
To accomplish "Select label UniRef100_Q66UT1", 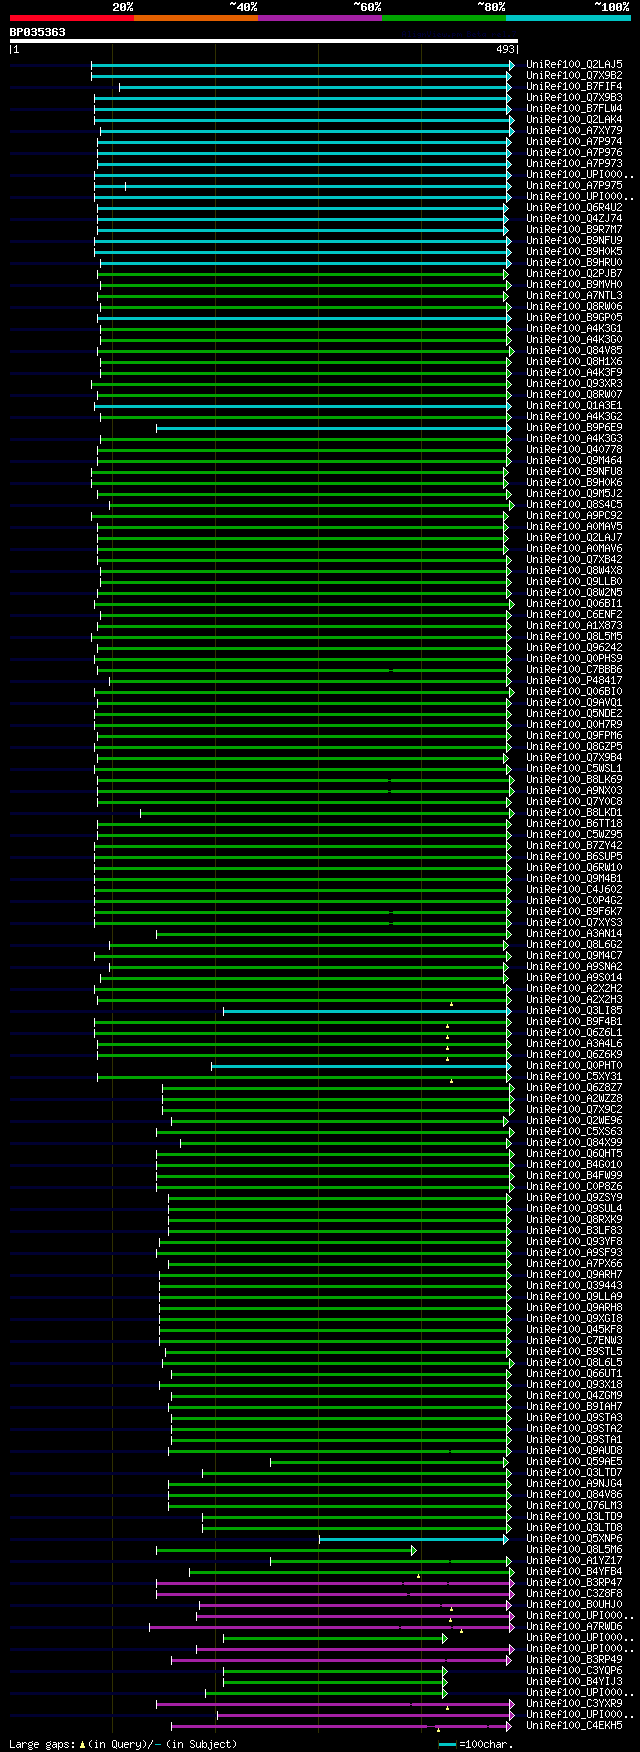I will coord(574,1373).
